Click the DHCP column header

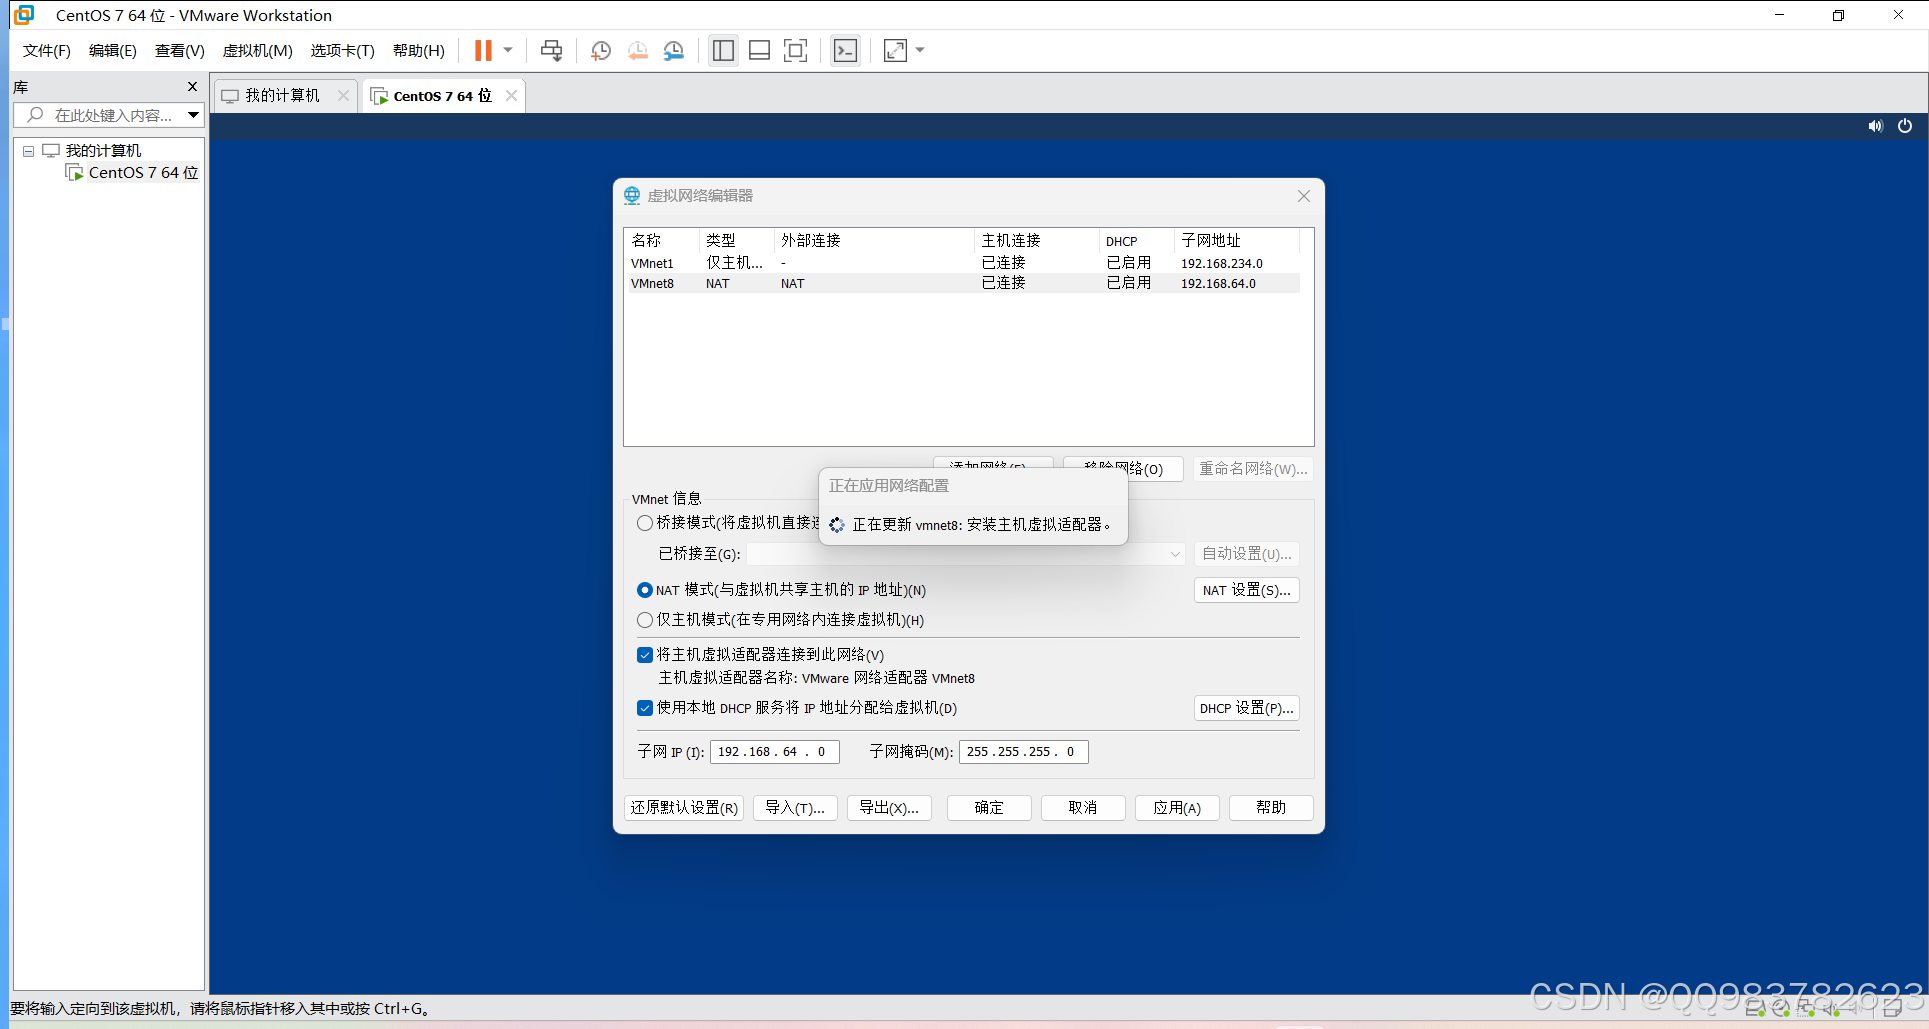click(x=1136, y=241)
